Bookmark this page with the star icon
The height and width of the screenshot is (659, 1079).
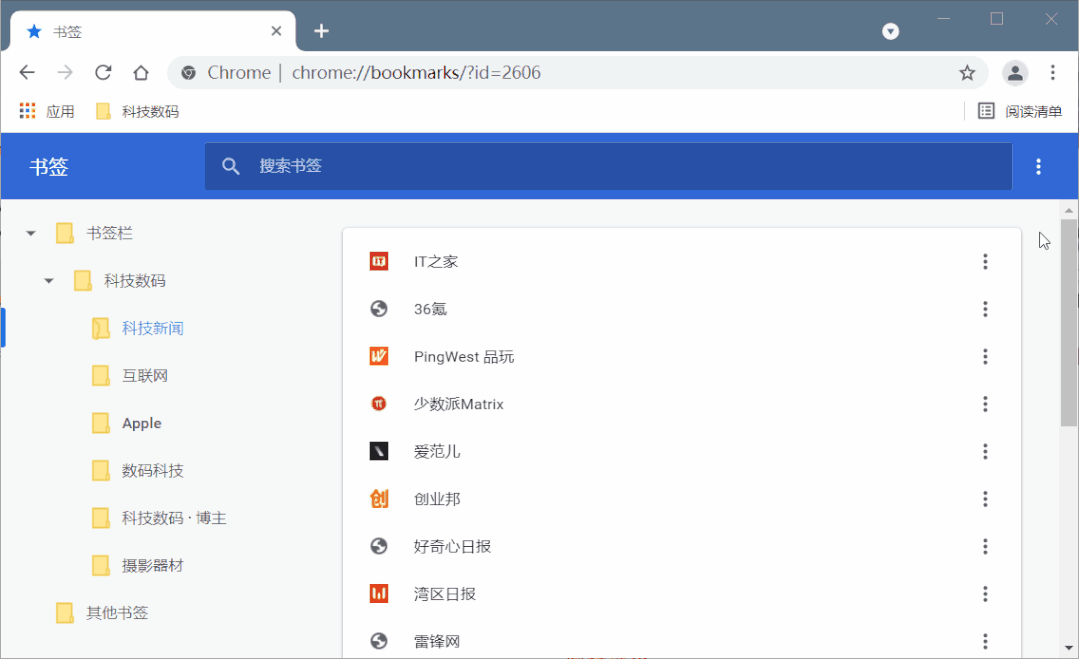967,72
